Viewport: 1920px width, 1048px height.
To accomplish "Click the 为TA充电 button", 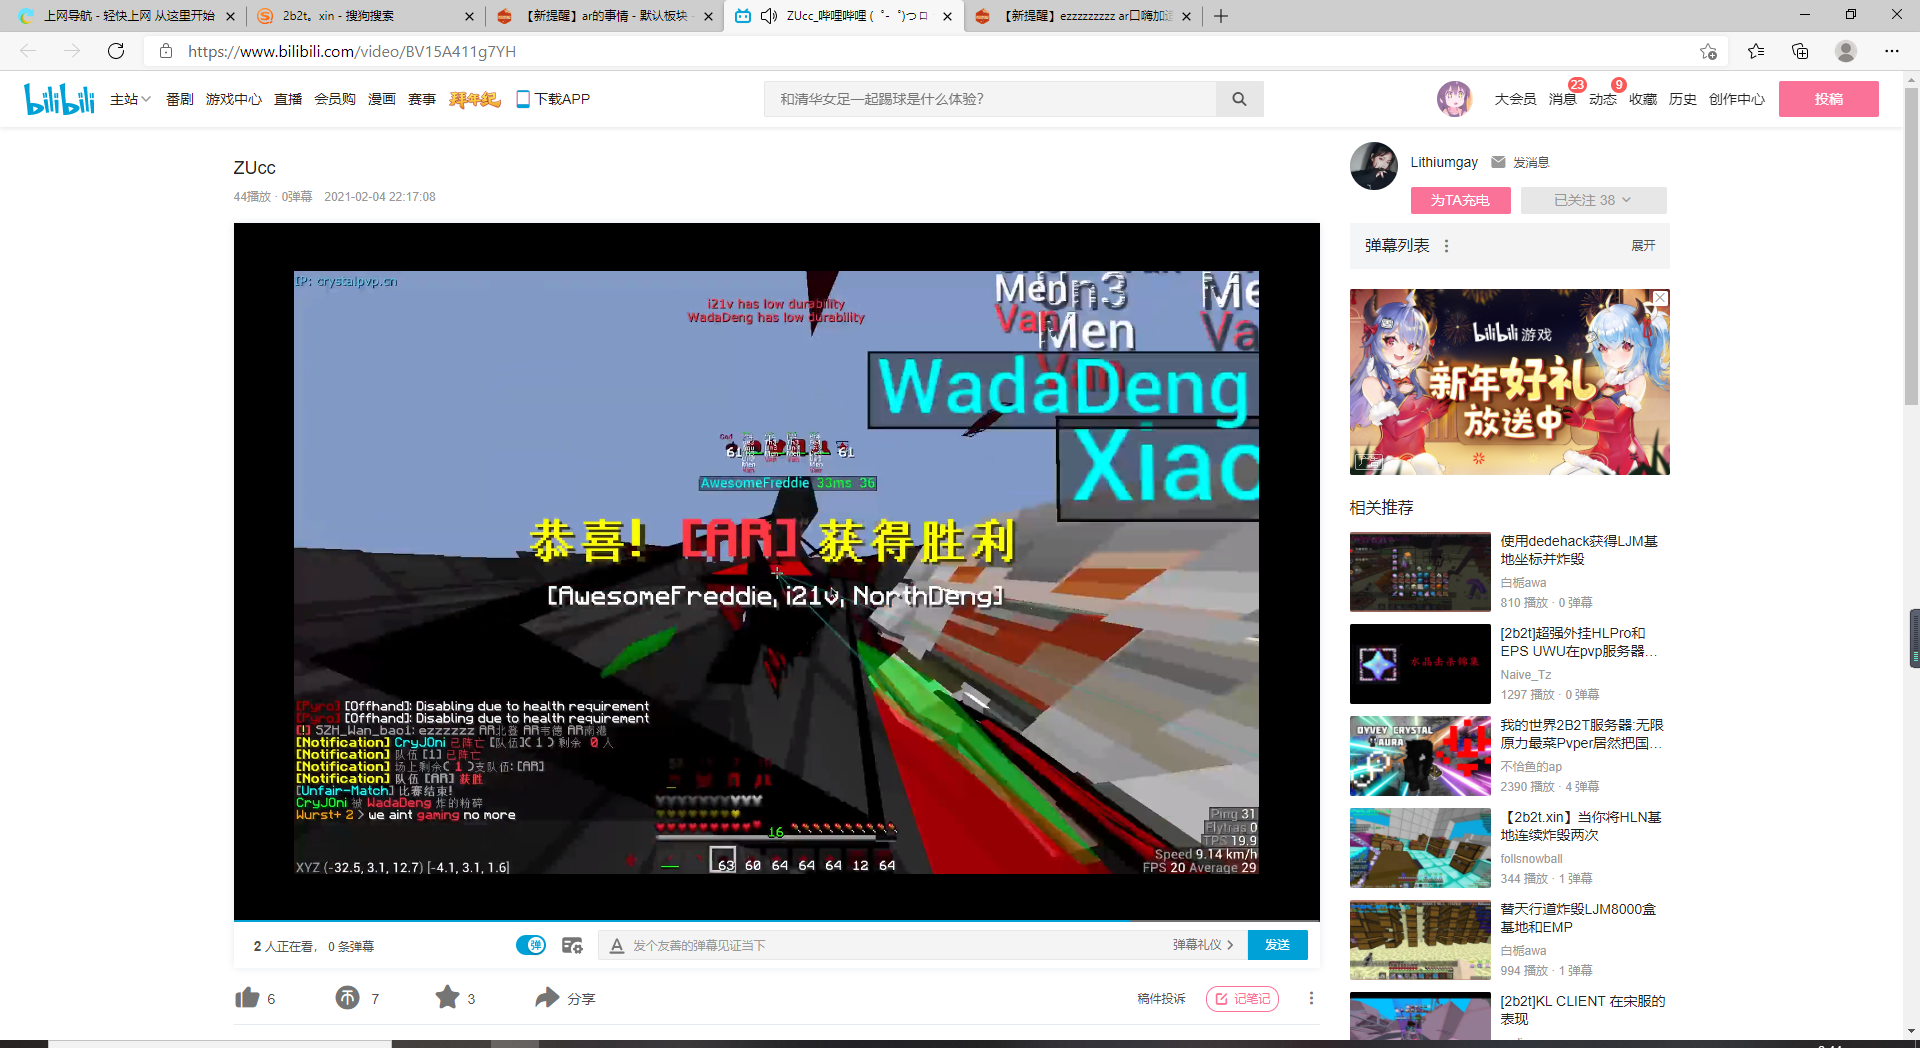I will tap(1460, 200).
